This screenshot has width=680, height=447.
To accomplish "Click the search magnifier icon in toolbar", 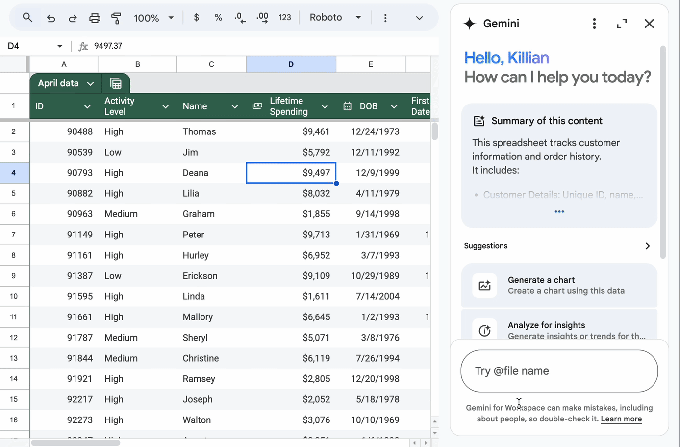I will click(27, 18).
